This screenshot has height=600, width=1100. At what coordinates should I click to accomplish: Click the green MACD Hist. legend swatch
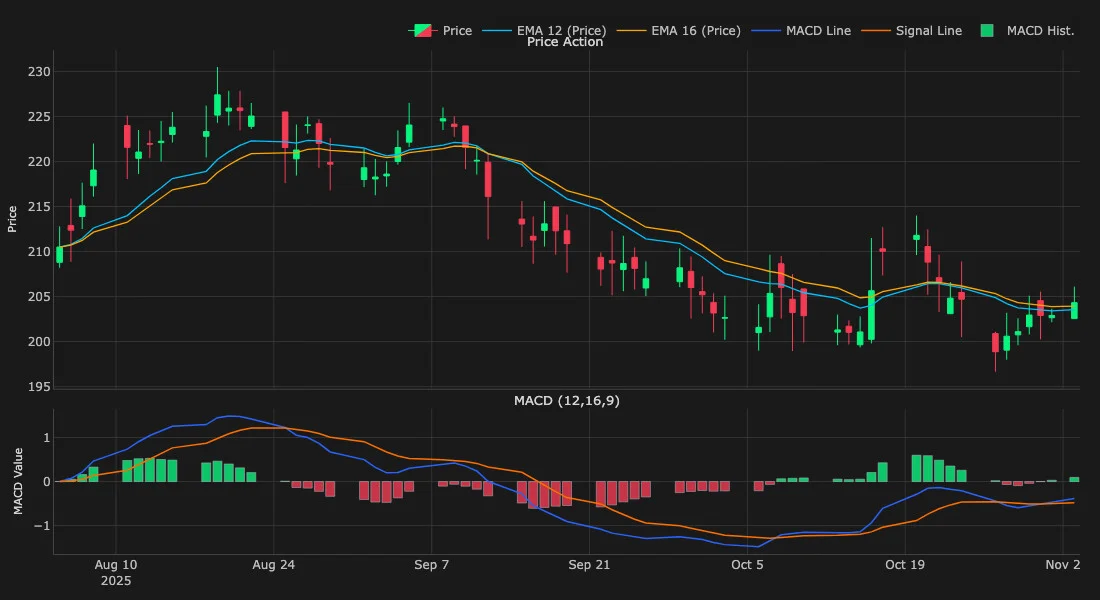click(x=987, y=31)
